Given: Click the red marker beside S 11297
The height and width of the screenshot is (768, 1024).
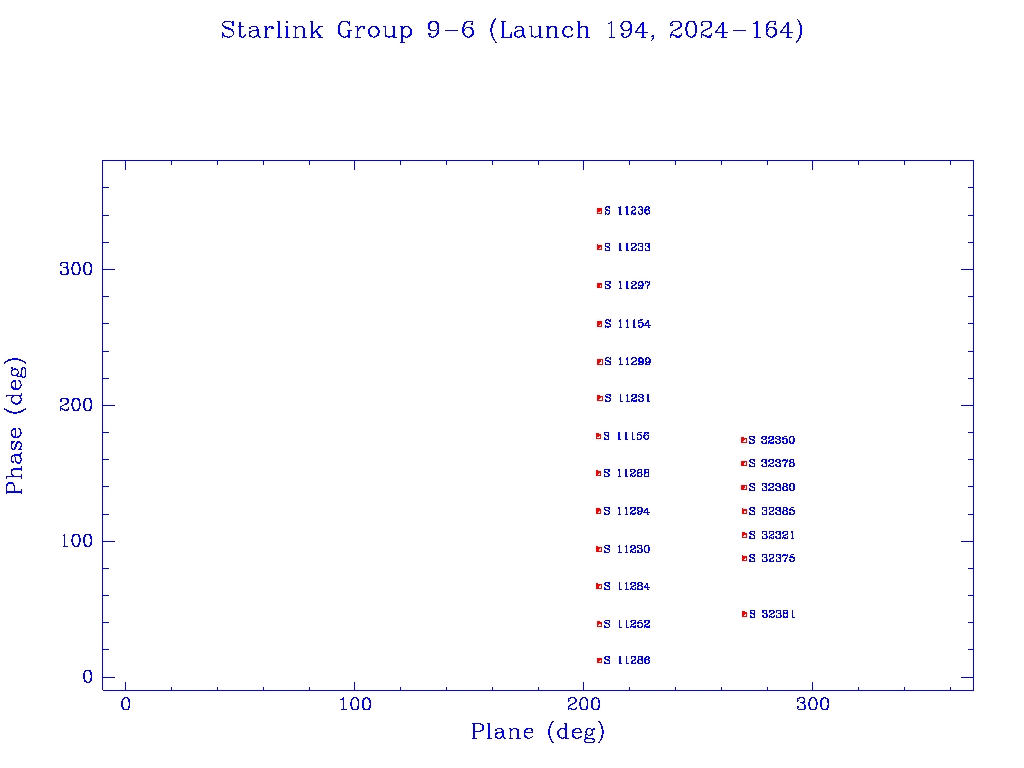Looking at the screenshot, I should coord(600,285).
